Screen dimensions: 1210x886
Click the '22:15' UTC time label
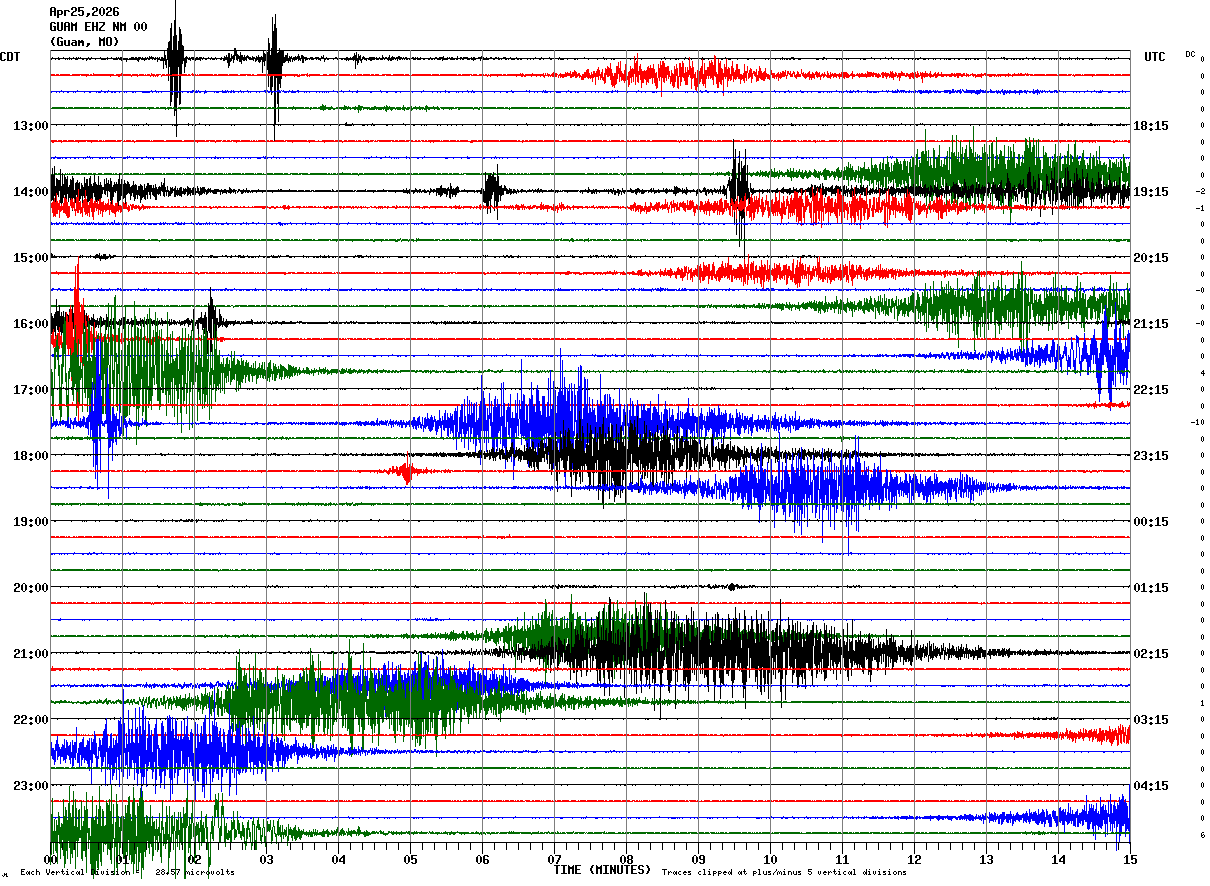pos(1150,390)
